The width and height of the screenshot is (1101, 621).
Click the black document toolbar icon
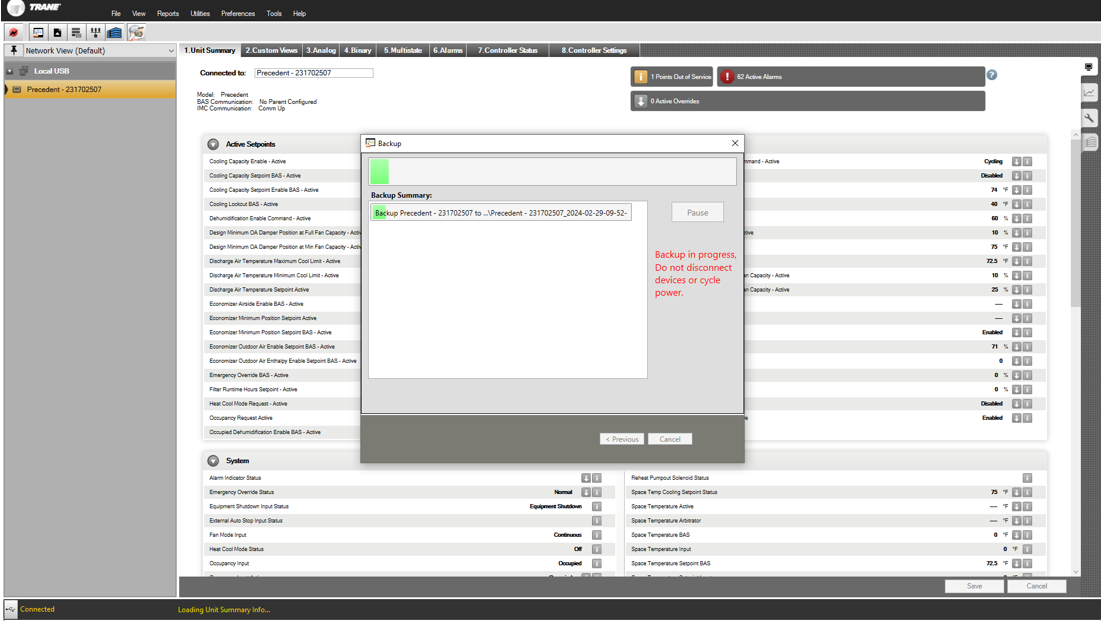click(x=57, y=32)
